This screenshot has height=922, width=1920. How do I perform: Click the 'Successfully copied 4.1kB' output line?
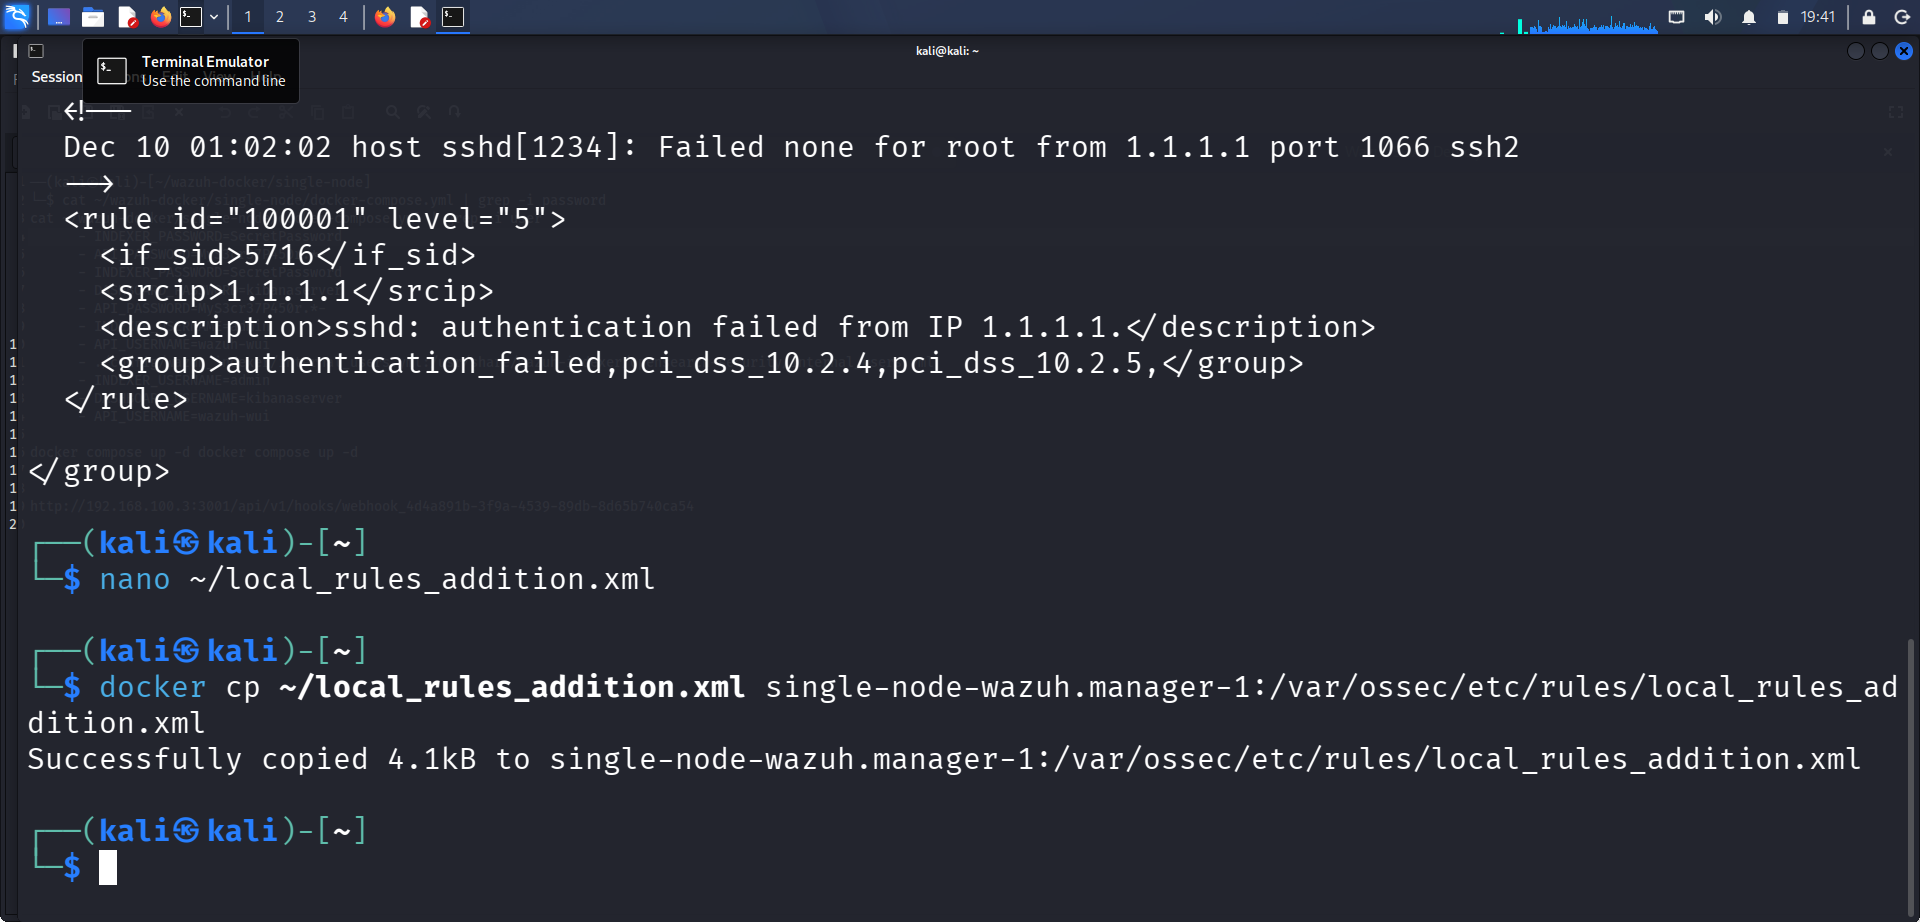[944, 759]
